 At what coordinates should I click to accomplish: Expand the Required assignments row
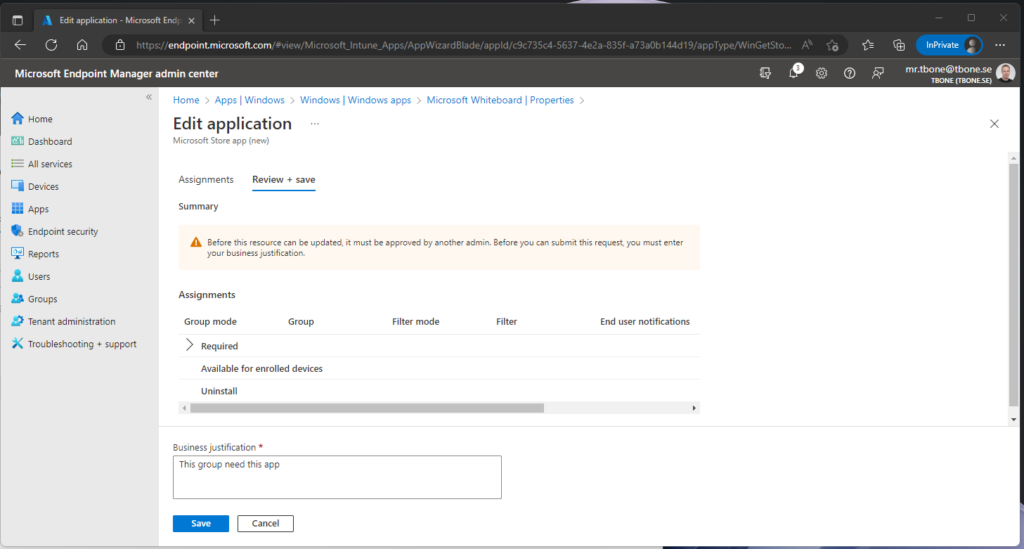click(189, 345)
